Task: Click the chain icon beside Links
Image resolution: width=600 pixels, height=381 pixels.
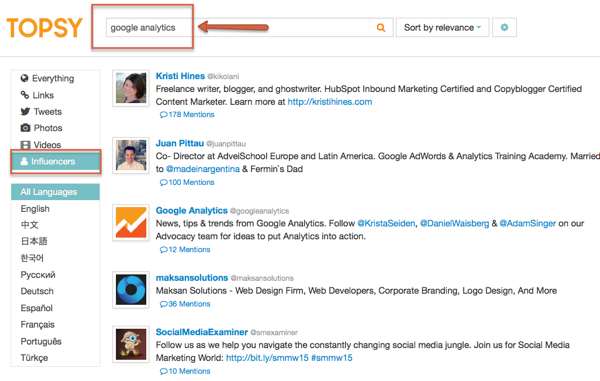Action: 25,94
